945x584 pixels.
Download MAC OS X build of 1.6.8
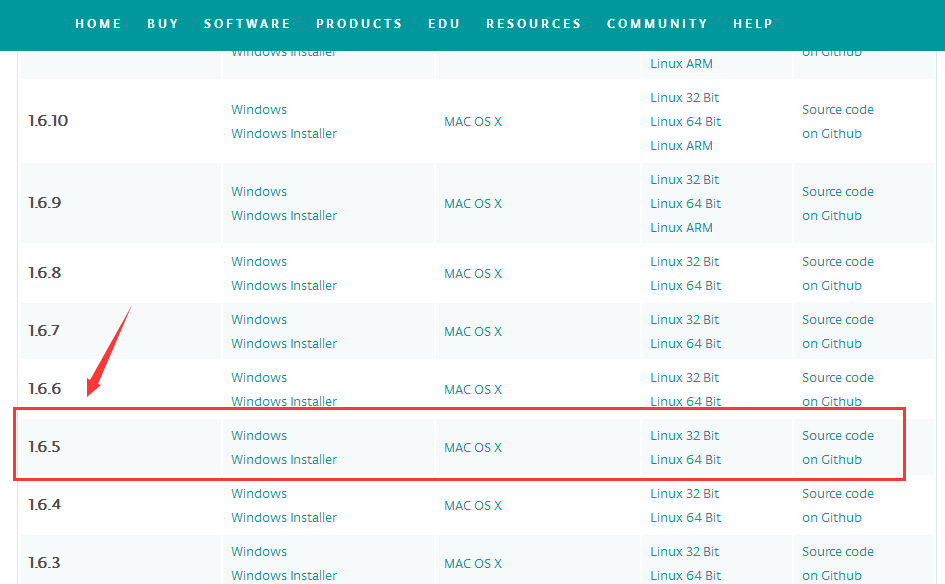[473, 274]
